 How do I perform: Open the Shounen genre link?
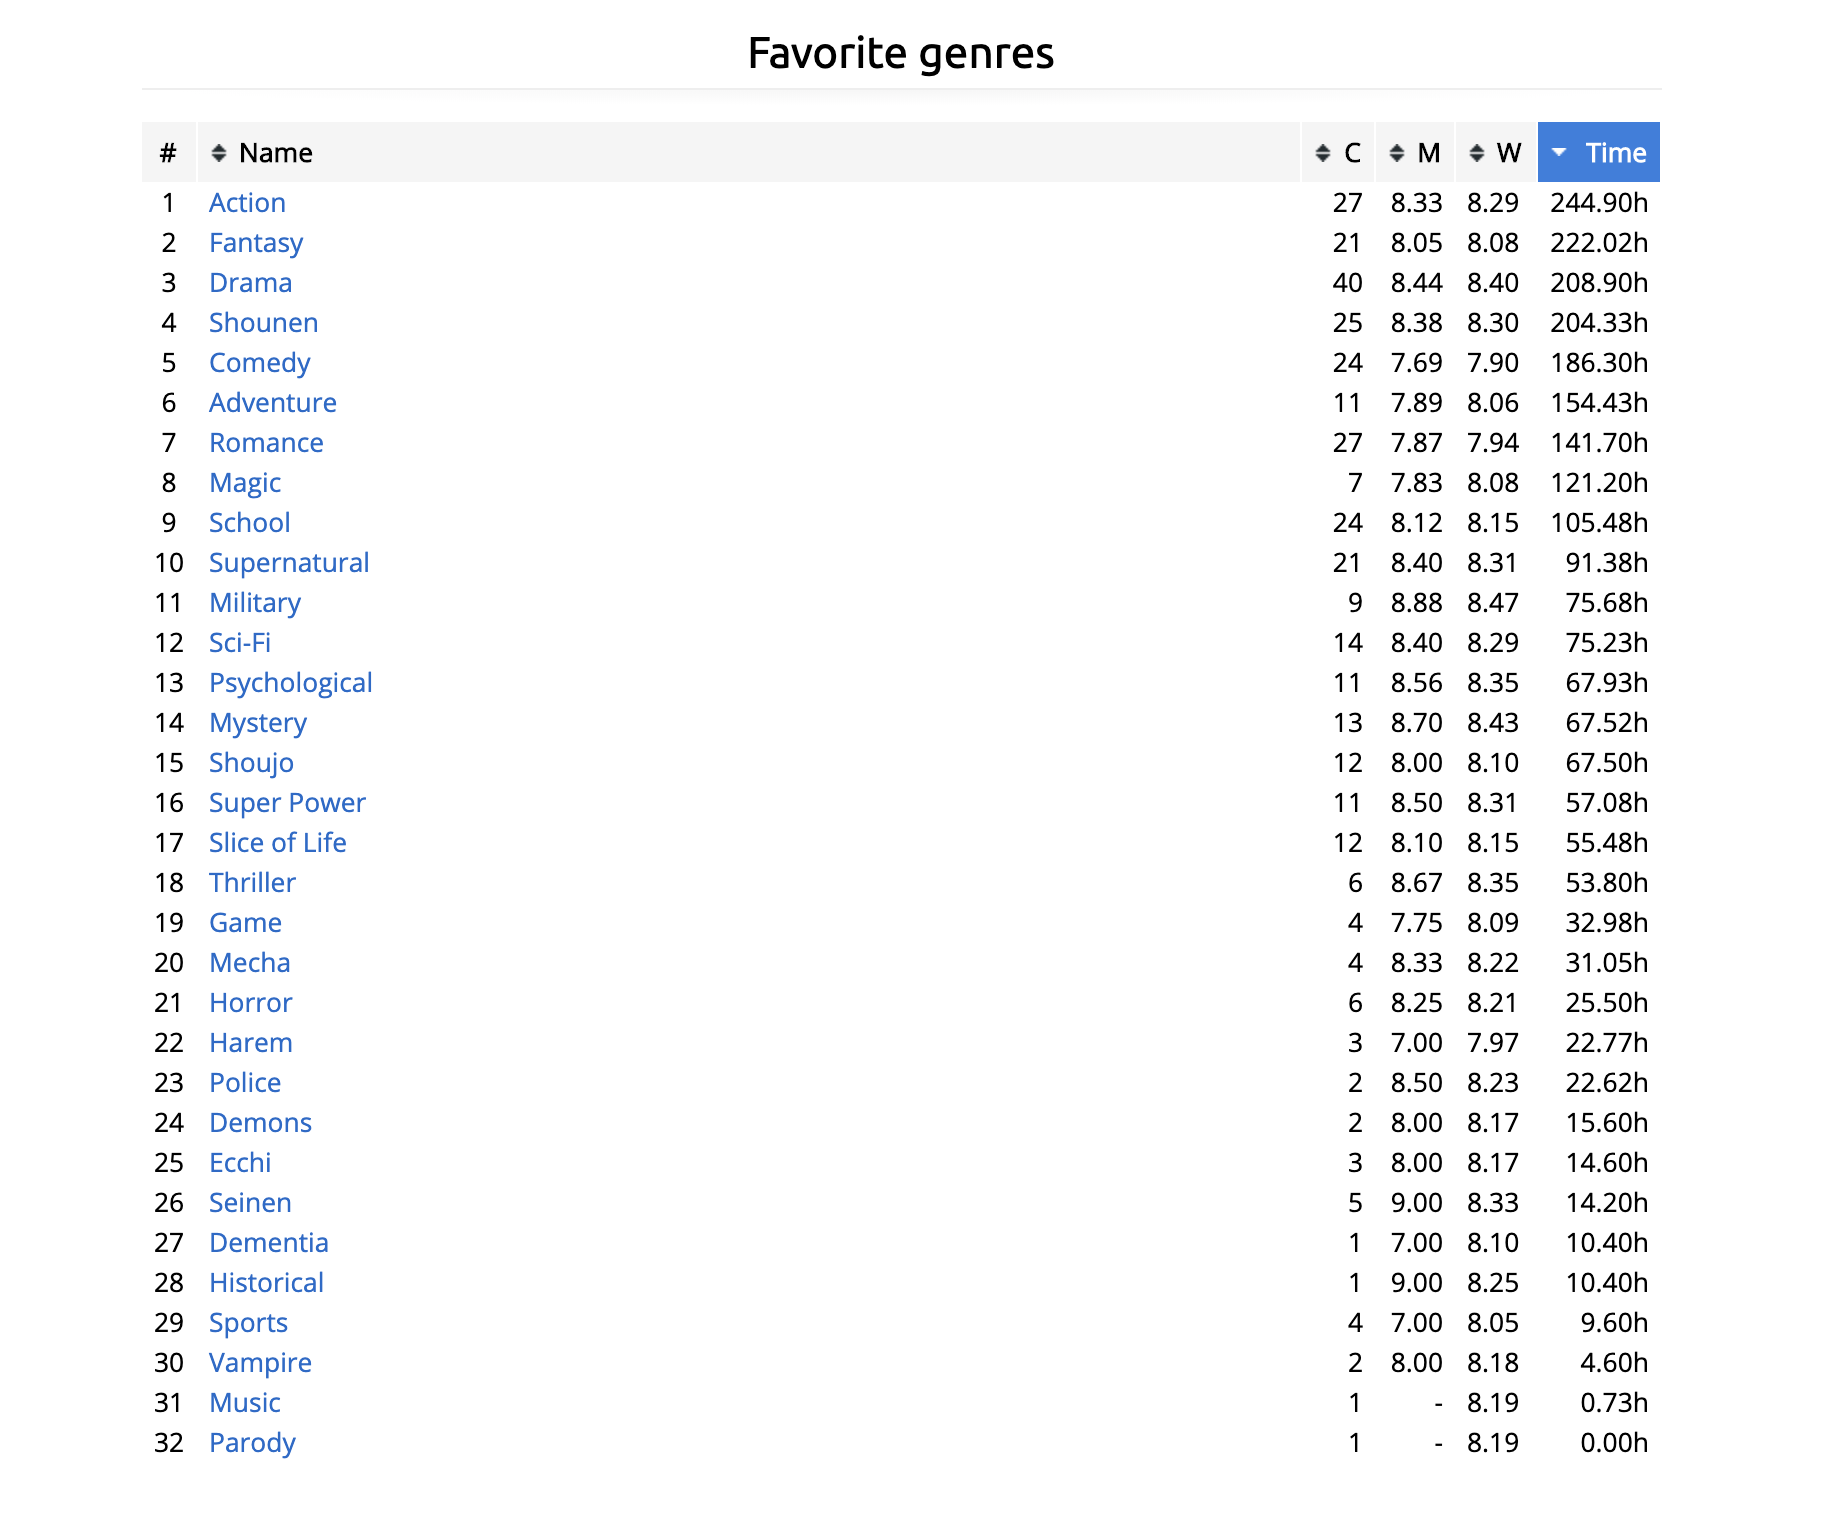[264, 323]
